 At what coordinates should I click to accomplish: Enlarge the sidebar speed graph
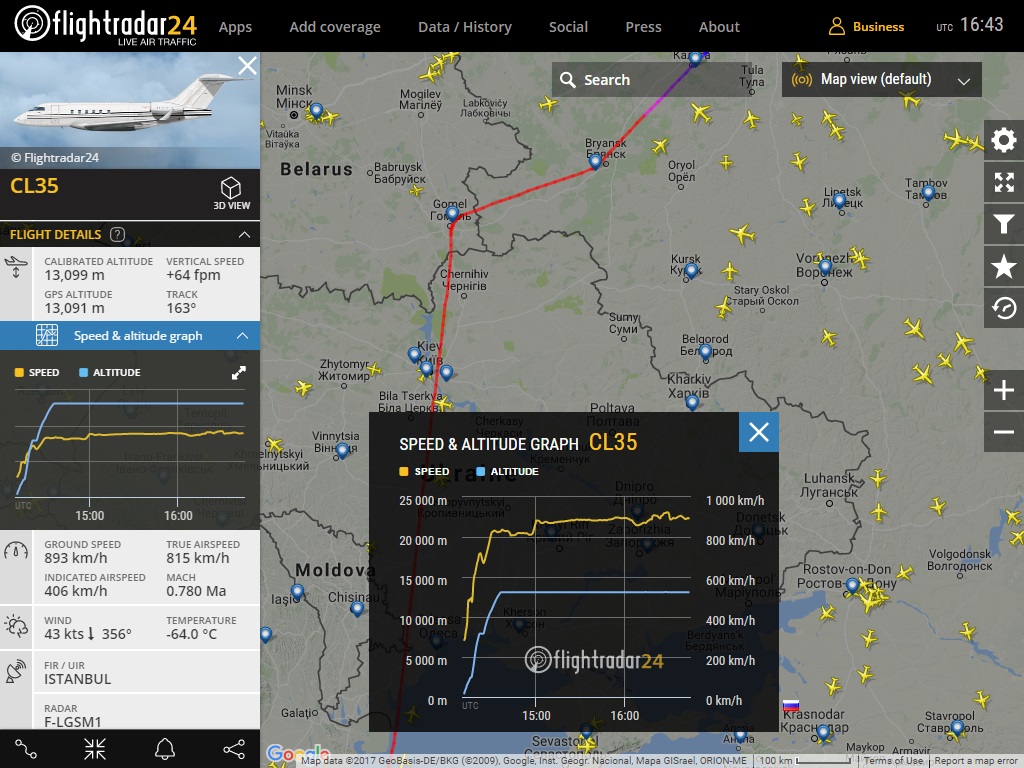pos(239,372)
